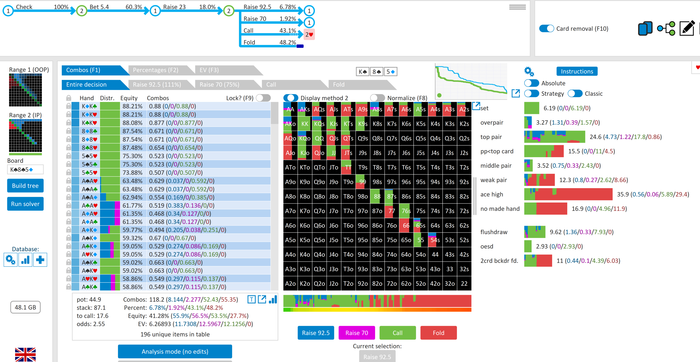
Task: Open the gears settings icon above Absolute toggle
Action: point(529,72)
